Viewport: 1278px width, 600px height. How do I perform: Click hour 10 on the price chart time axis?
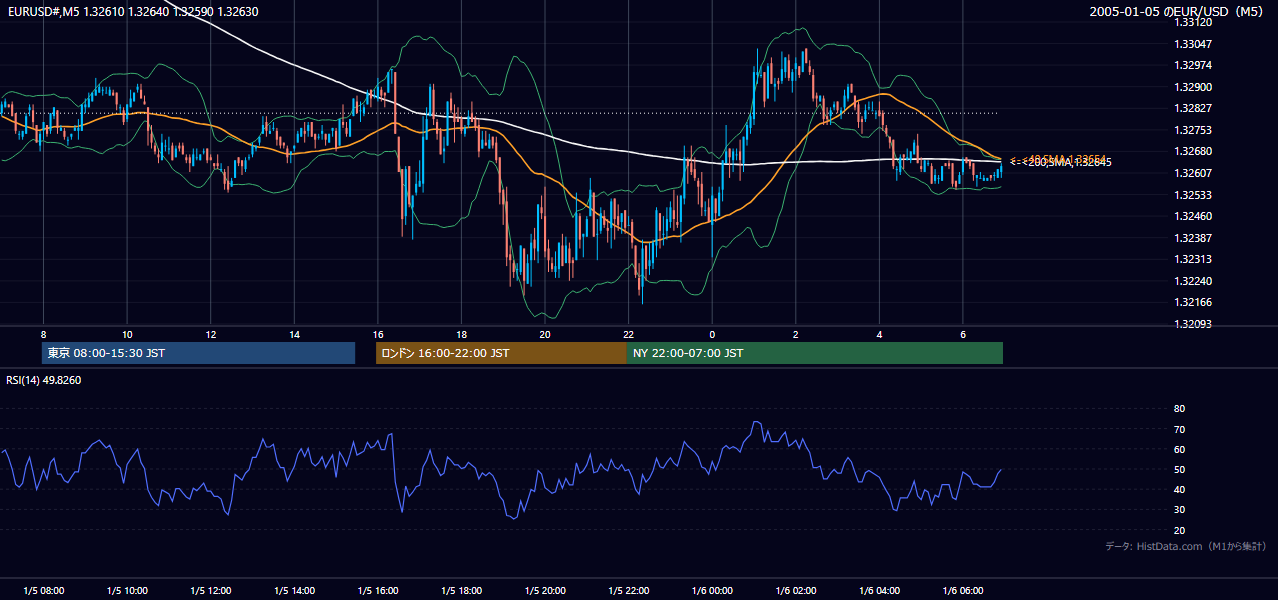click(x=127, y=334)
